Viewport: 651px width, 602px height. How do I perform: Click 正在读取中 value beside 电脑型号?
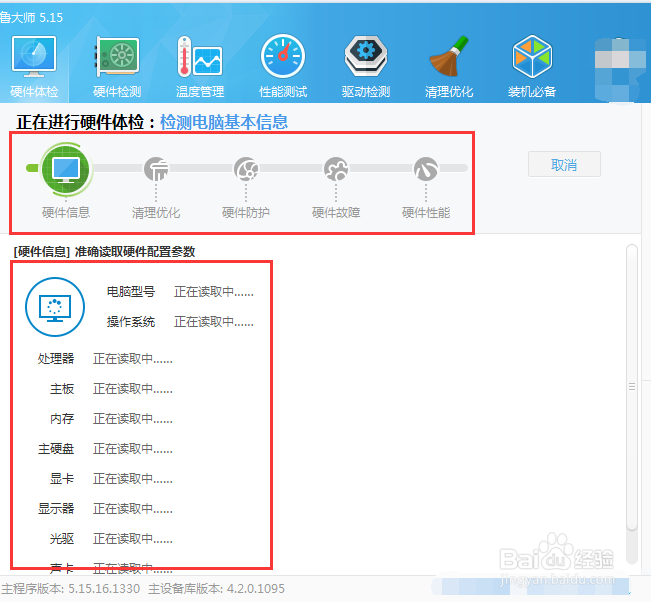click(214, 292)
